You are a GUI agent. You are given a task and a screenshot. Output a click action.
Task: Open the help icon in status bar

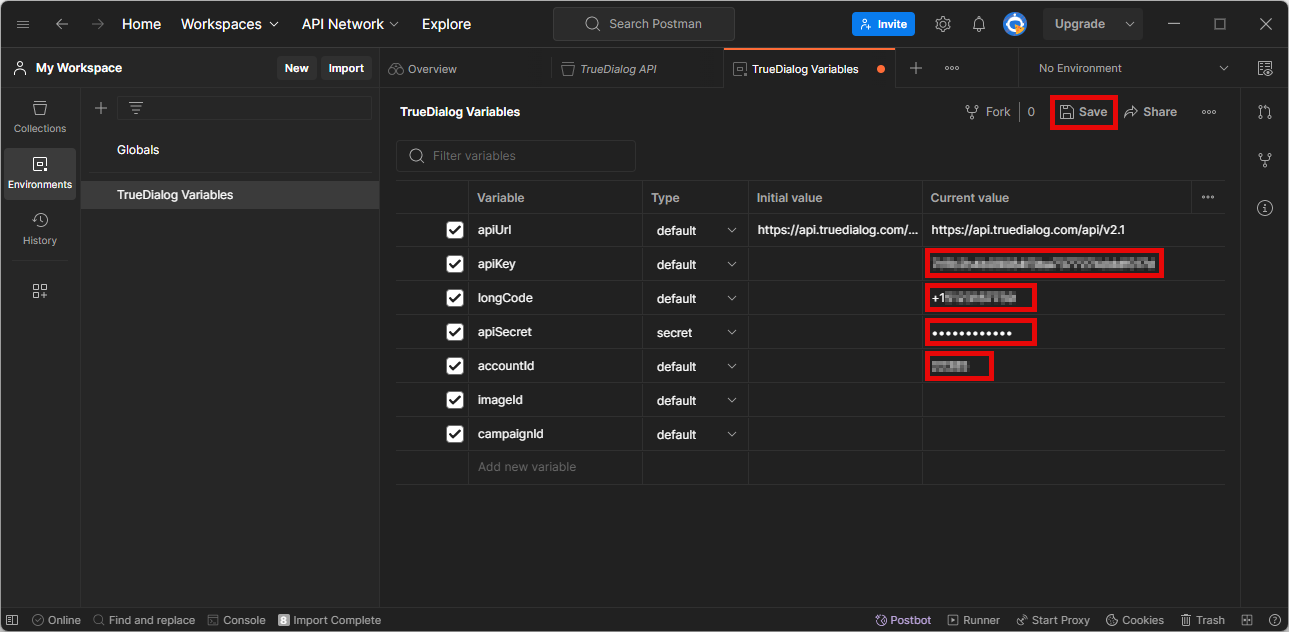[1274, 620]
